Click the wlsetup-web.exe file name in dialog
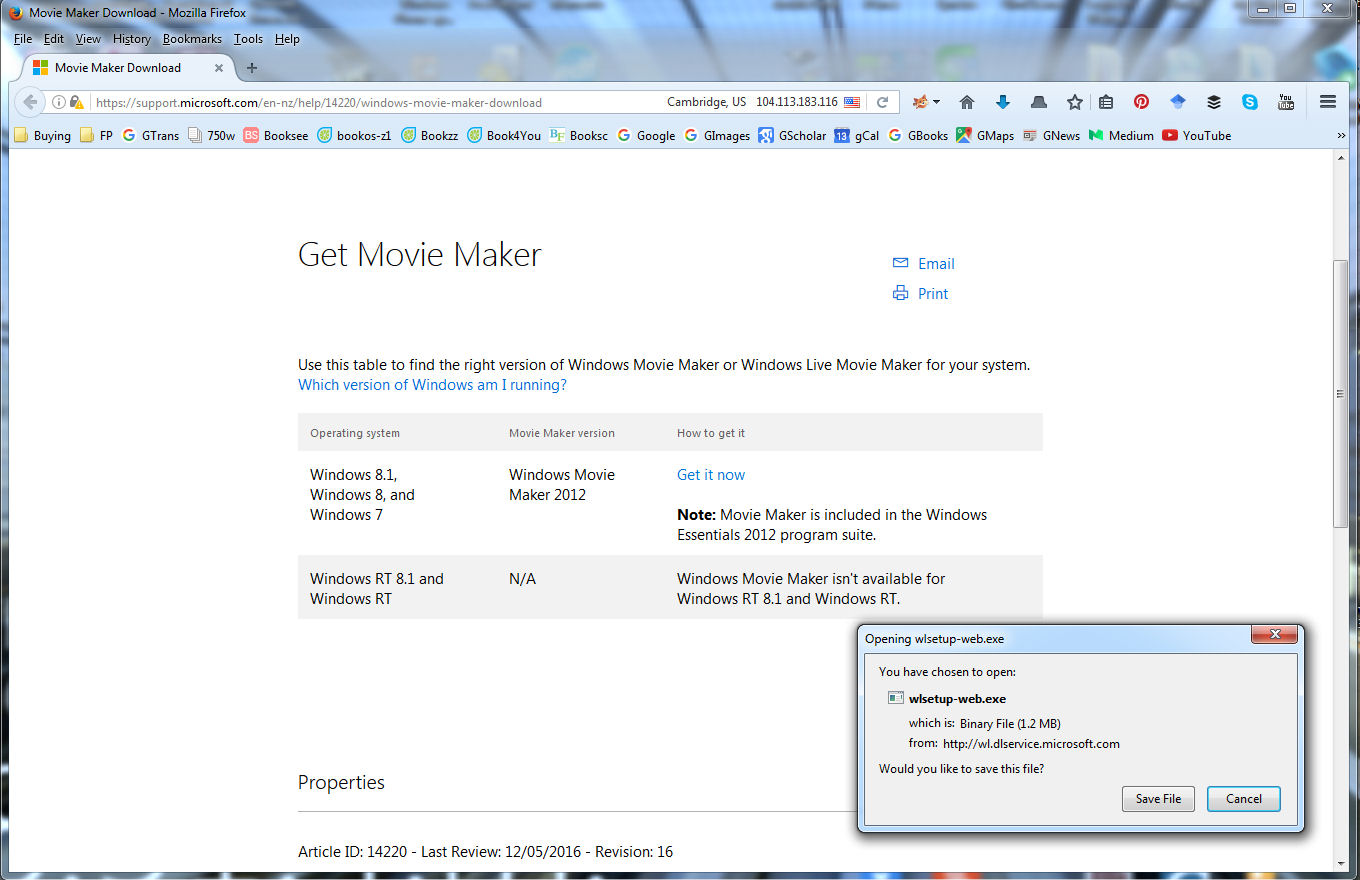The width and height of the screenshot is (1360, 880). point(957,699)
